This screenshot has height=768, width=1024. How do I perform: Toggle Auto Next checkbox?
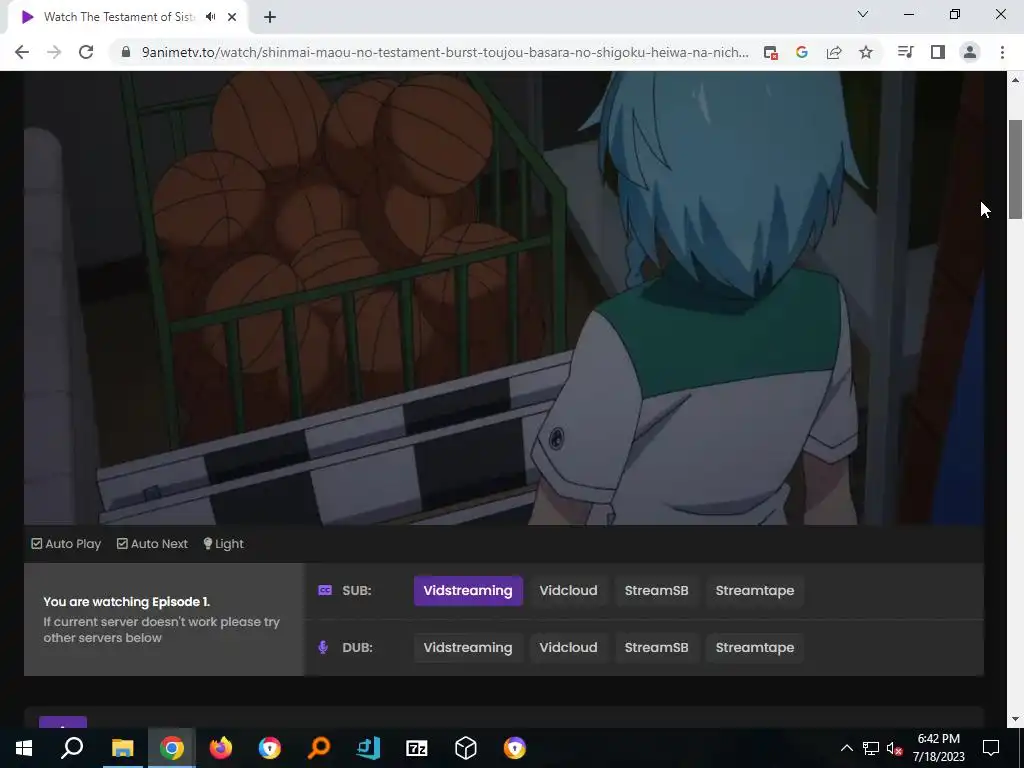[122, 543]
